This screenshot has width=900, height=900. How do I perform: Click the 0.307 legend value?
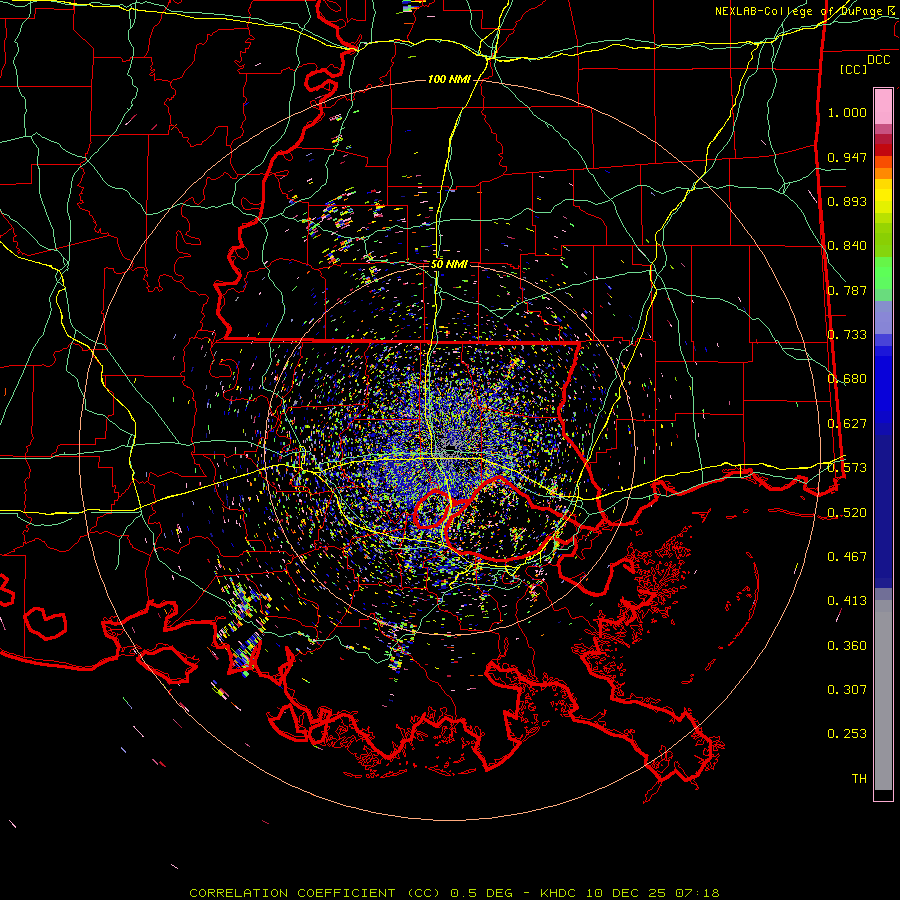point(847,690)
